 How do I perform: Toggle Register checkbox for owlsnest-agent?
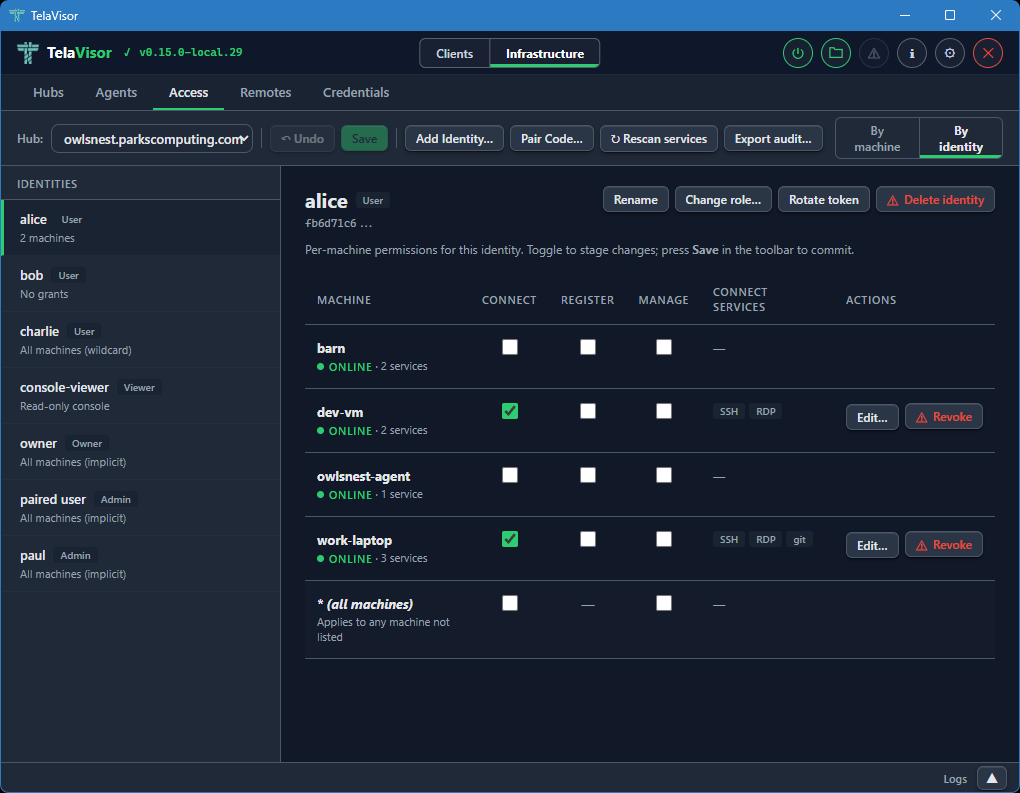click(587, 475)
